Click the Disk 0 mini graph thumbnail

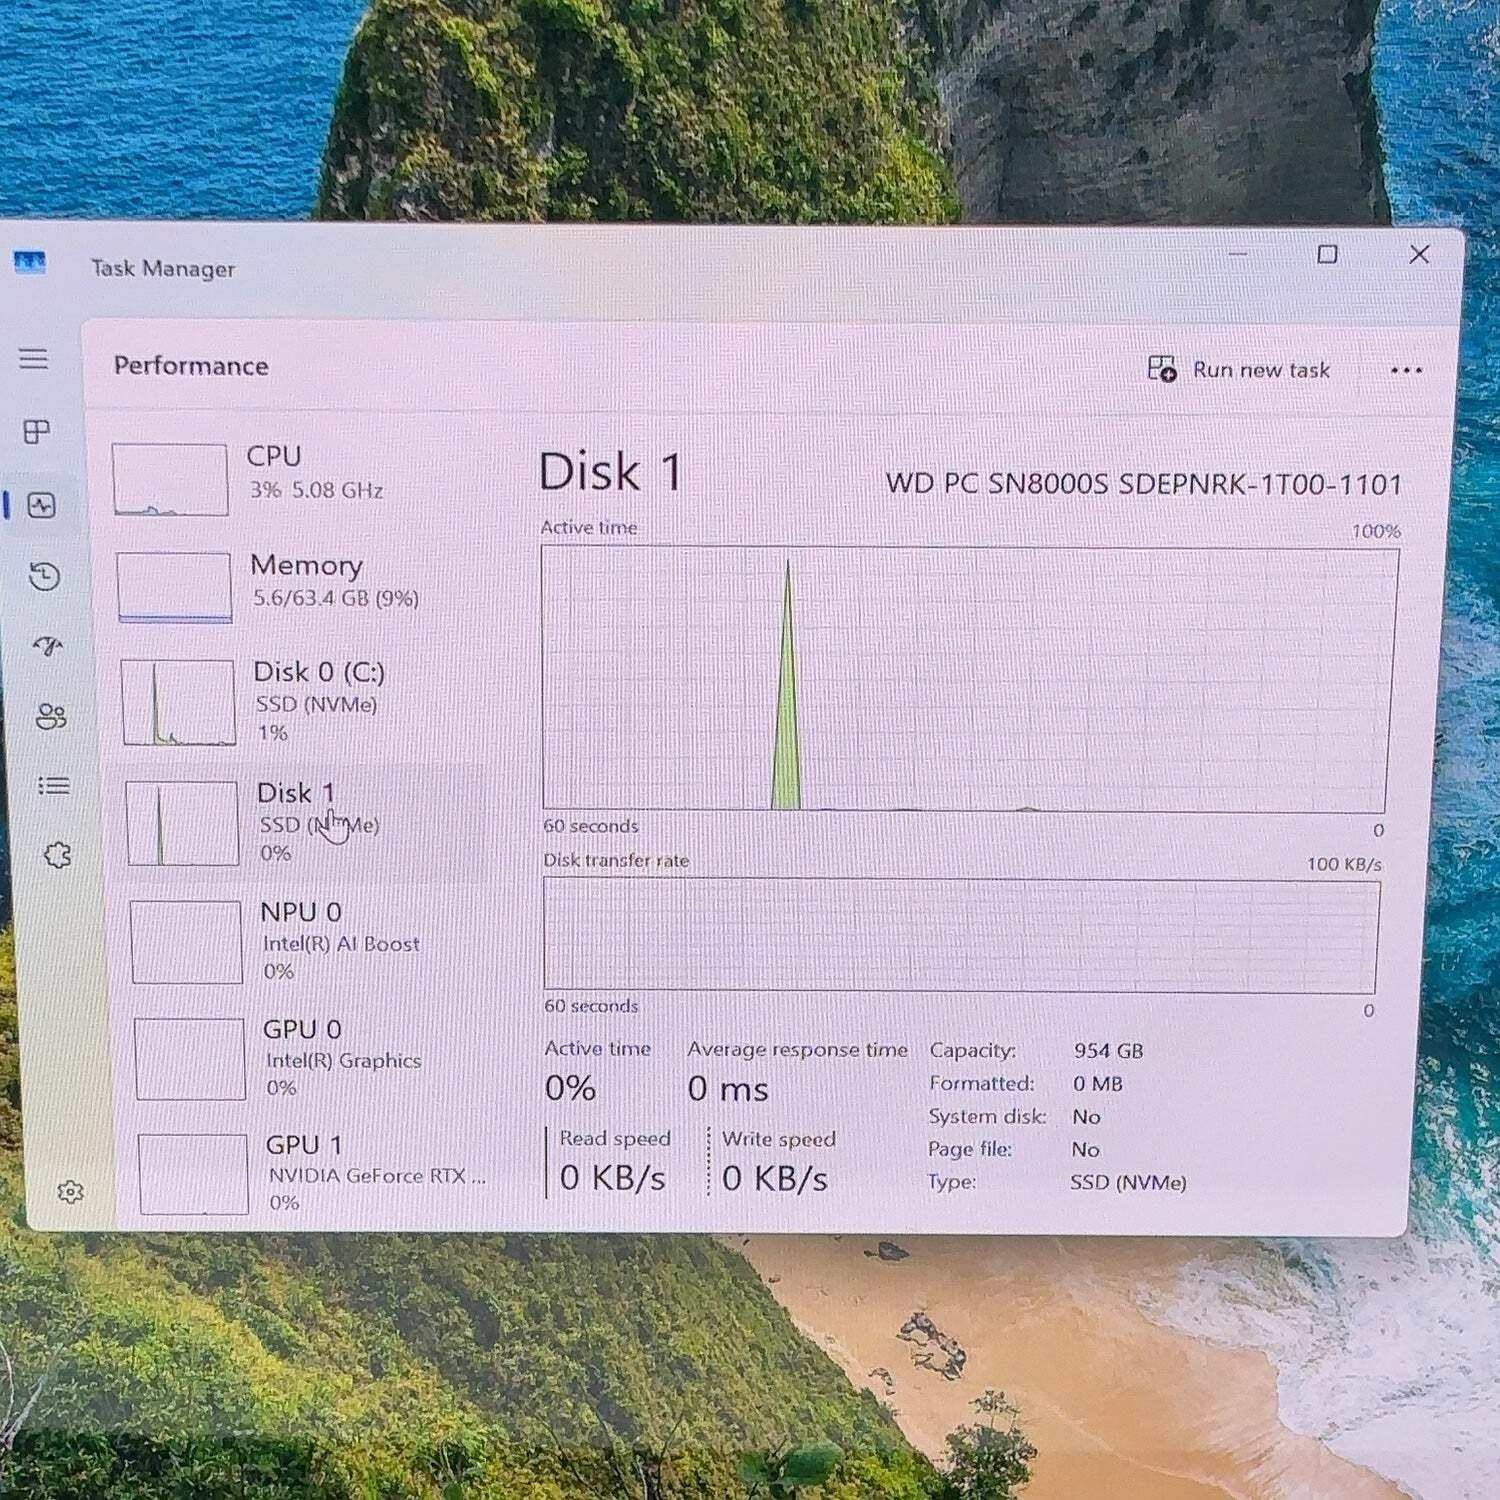coord(178,702)
